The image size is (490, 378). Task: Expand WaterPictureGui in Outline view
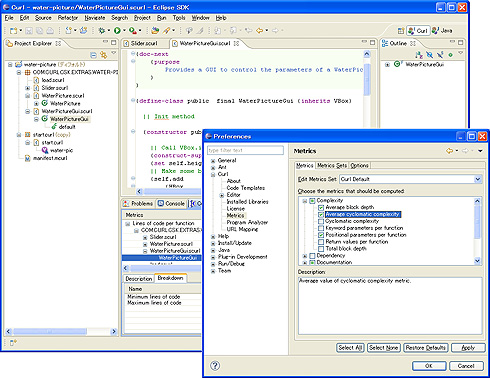point(387,65)
